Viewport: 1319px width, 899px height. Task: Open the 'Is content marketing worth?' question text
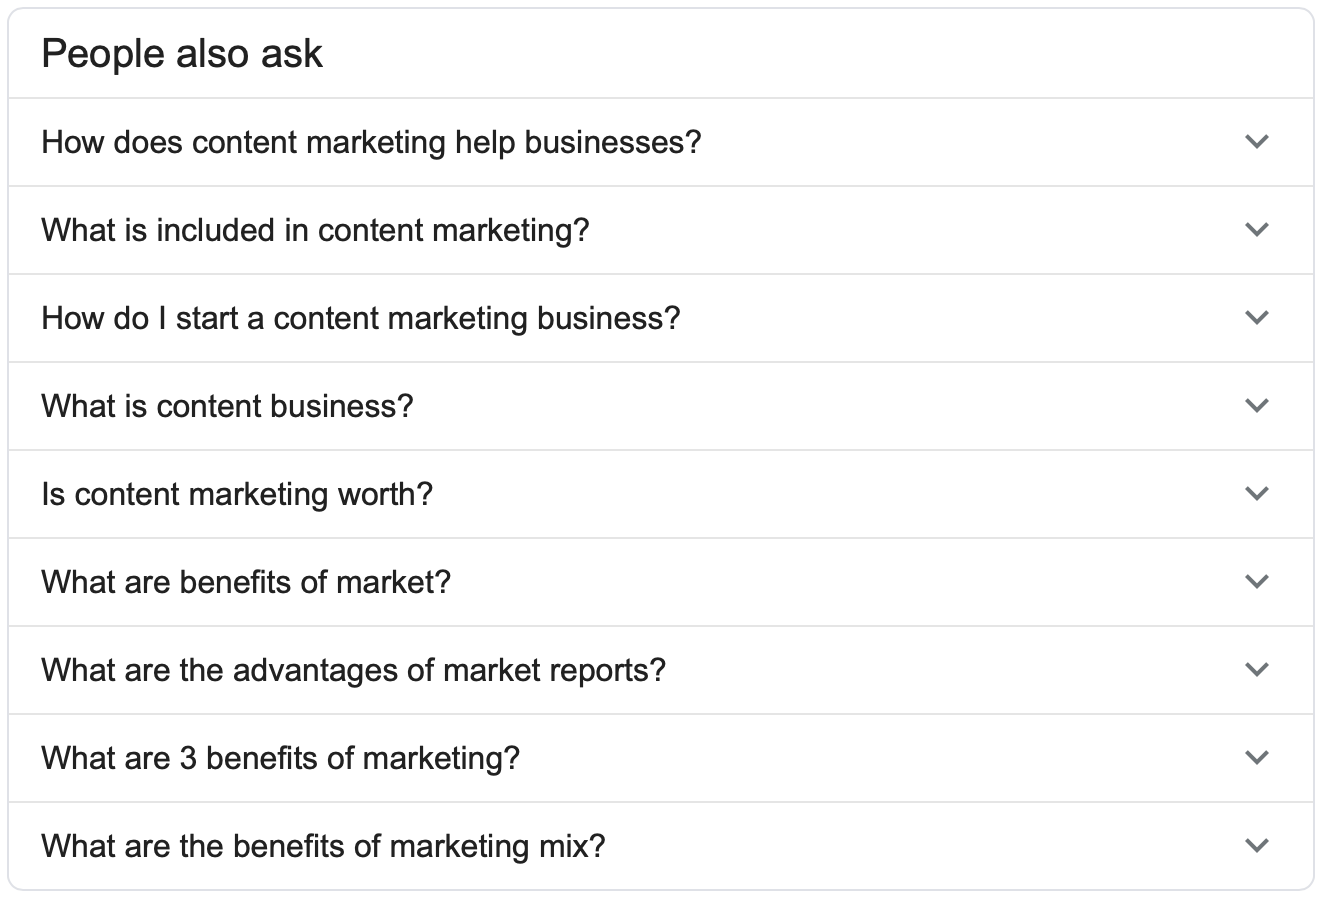tap(237, 494)
